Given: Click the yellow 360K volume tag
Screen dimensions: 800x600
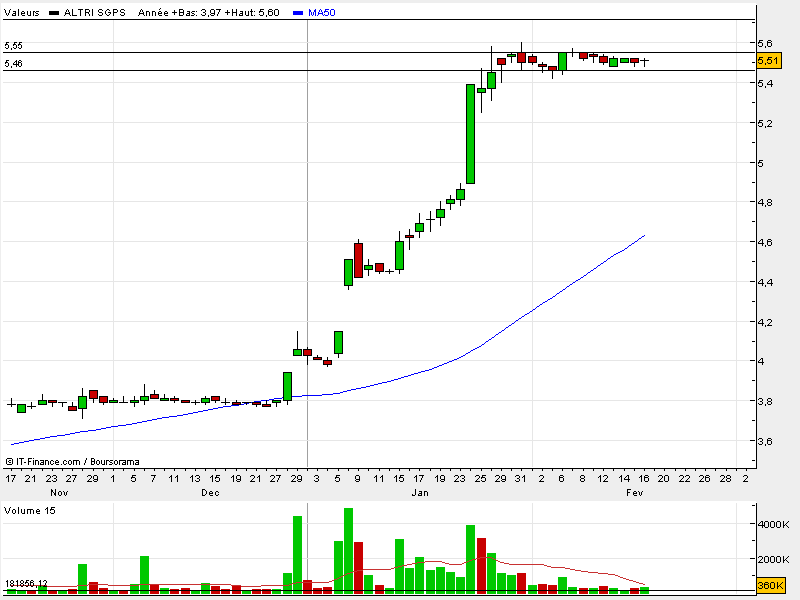Looking at the screenshot, I should pos(770,585).
